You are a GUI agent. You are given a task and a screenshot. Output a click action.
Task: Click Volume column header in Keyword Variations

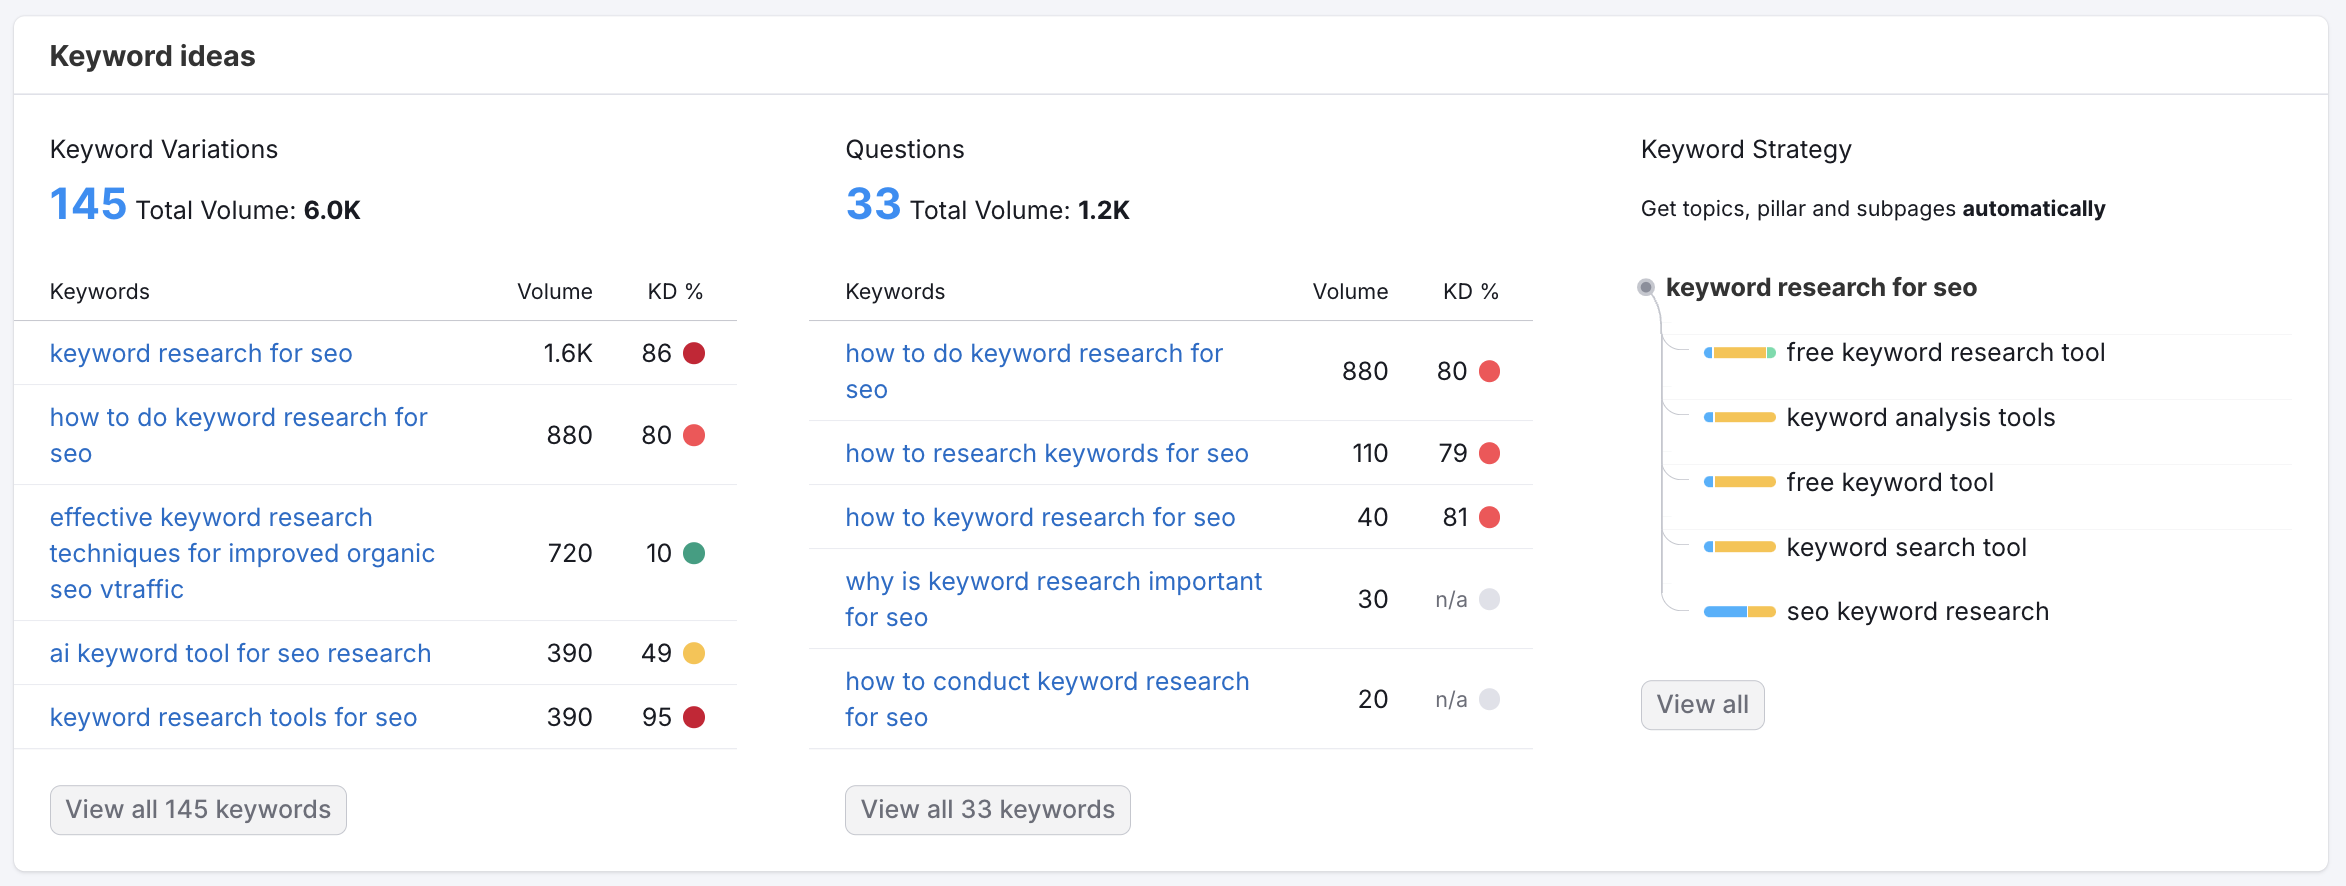pyautogui.click(x=555, y=292)
